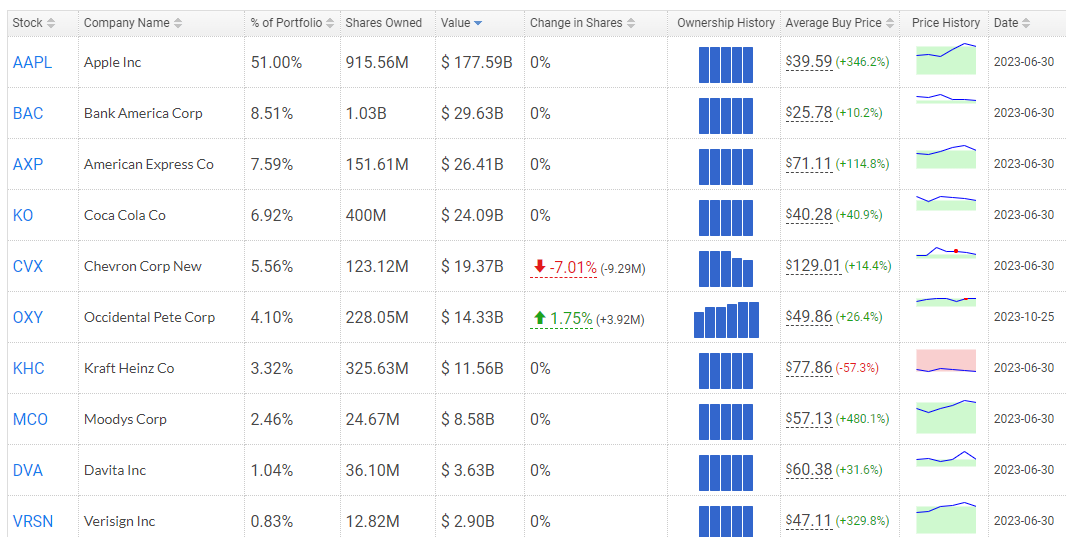This screenshot has width=1066, height=537.
Task: Open the AXP stock link
Action: pyautogui.click(x=28, y=164)
